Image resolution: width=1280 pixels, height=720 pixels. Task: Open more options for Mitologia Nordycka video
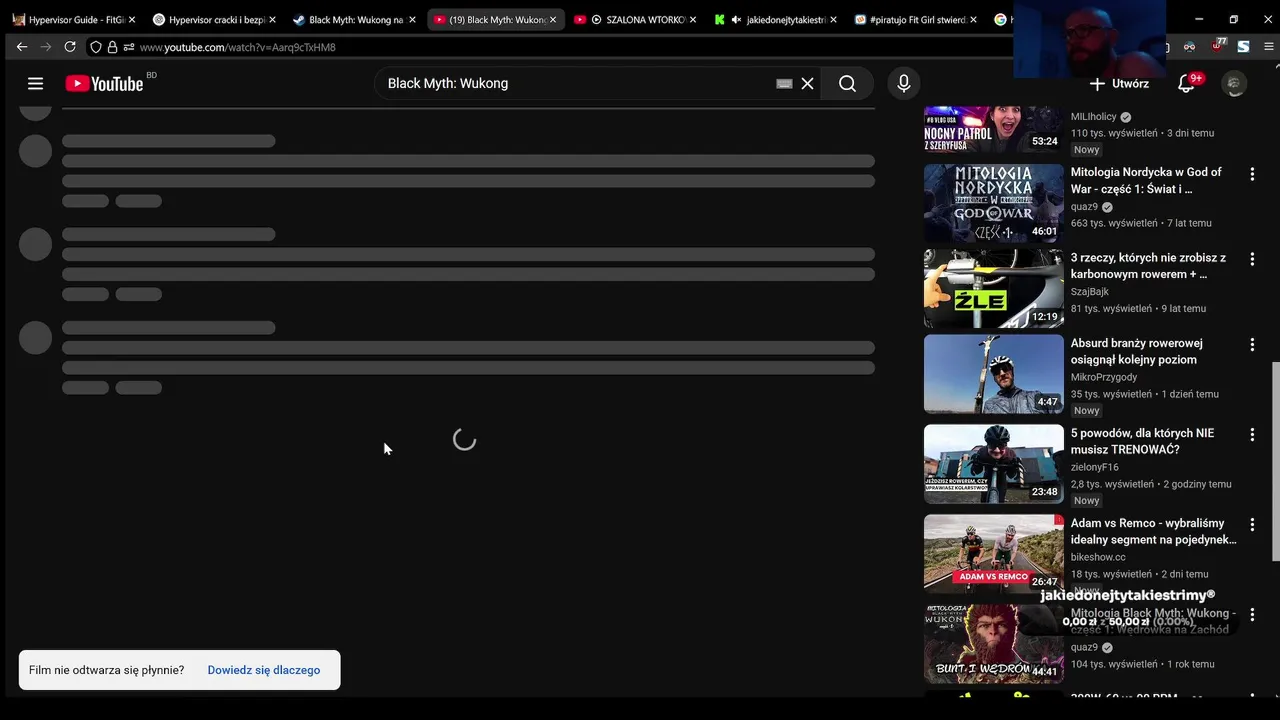click(1252, 174)
